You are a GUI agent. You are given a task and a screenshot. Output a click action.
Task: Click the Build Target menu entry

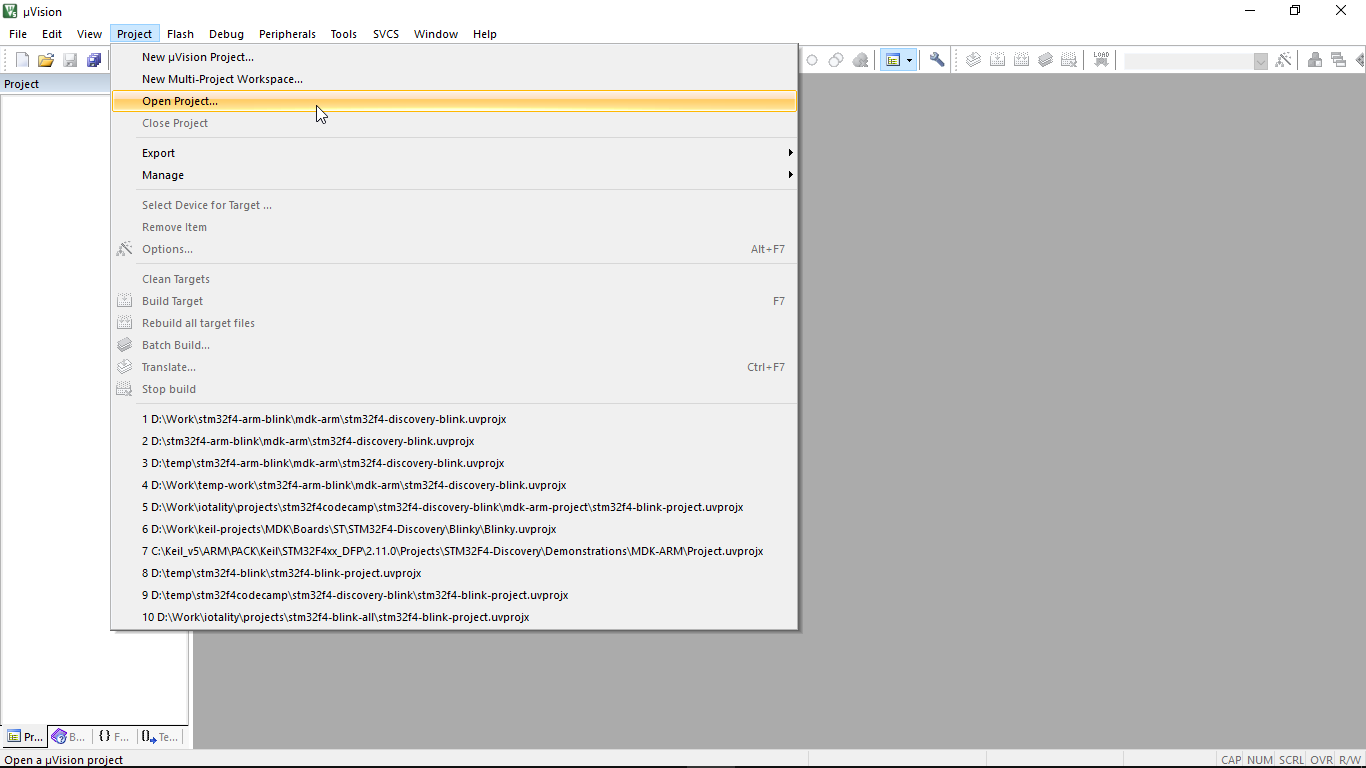[454, 301]
